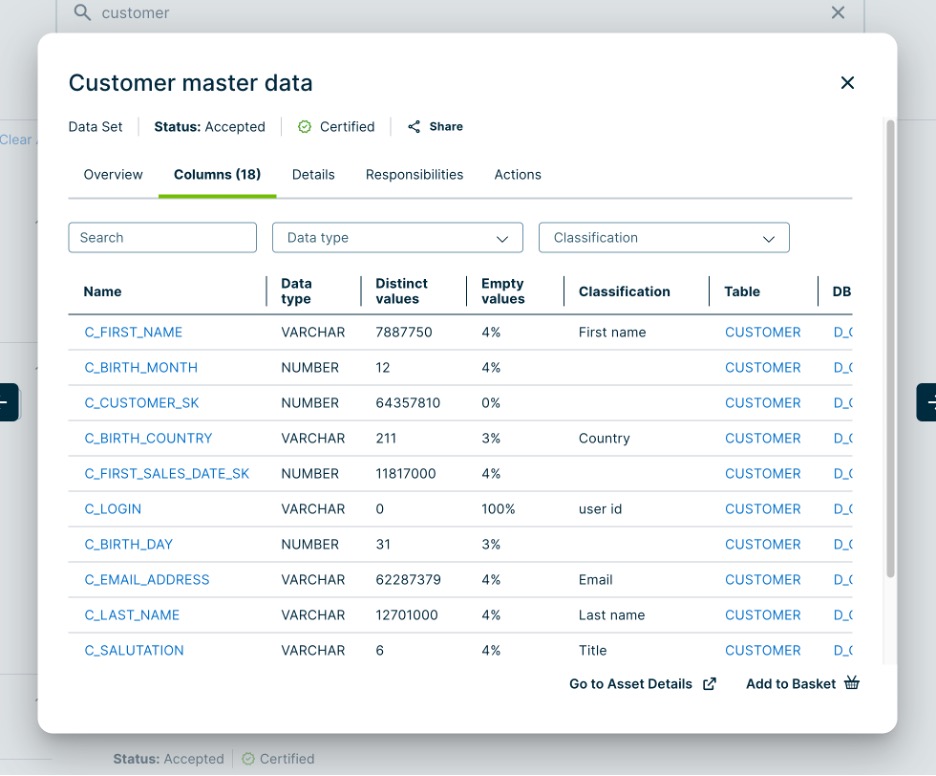The height and width of the screenshot is (776, 936).
Task: Click the Certified badge checkmark icon
Action: tap(303, 126)
